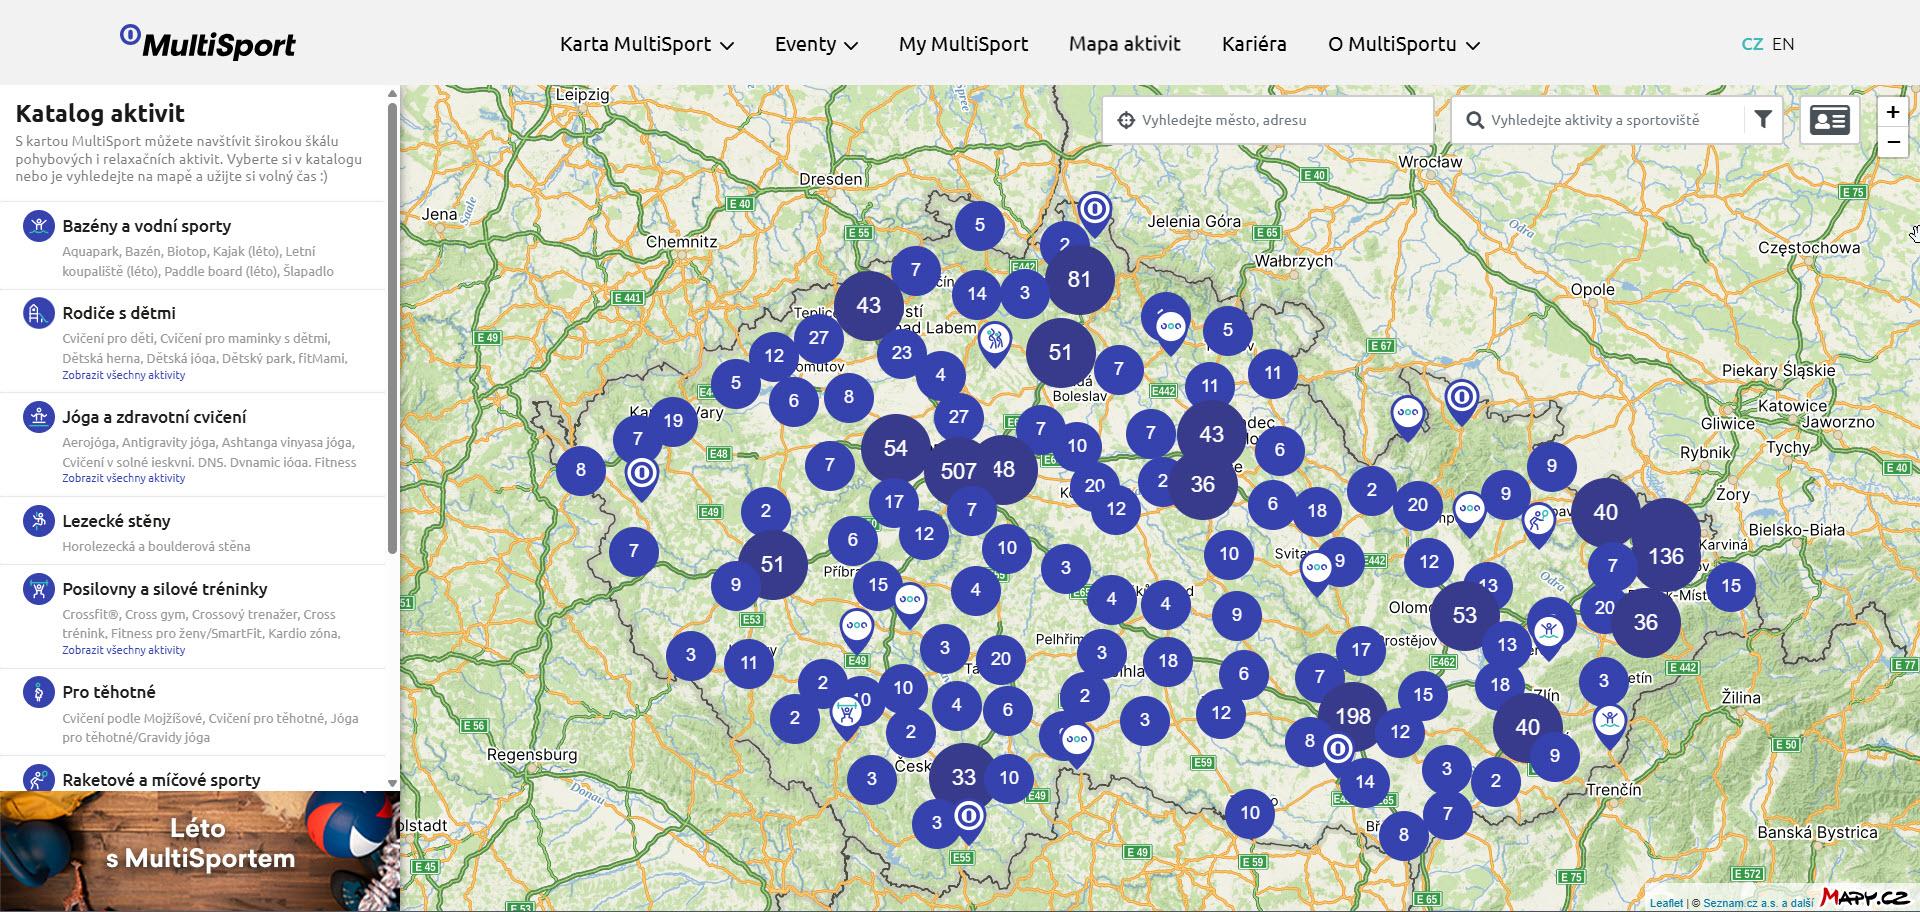Open the 53 cluster near Olomouc
The height and width of the screenshot is (912, 1920).
1464,615
